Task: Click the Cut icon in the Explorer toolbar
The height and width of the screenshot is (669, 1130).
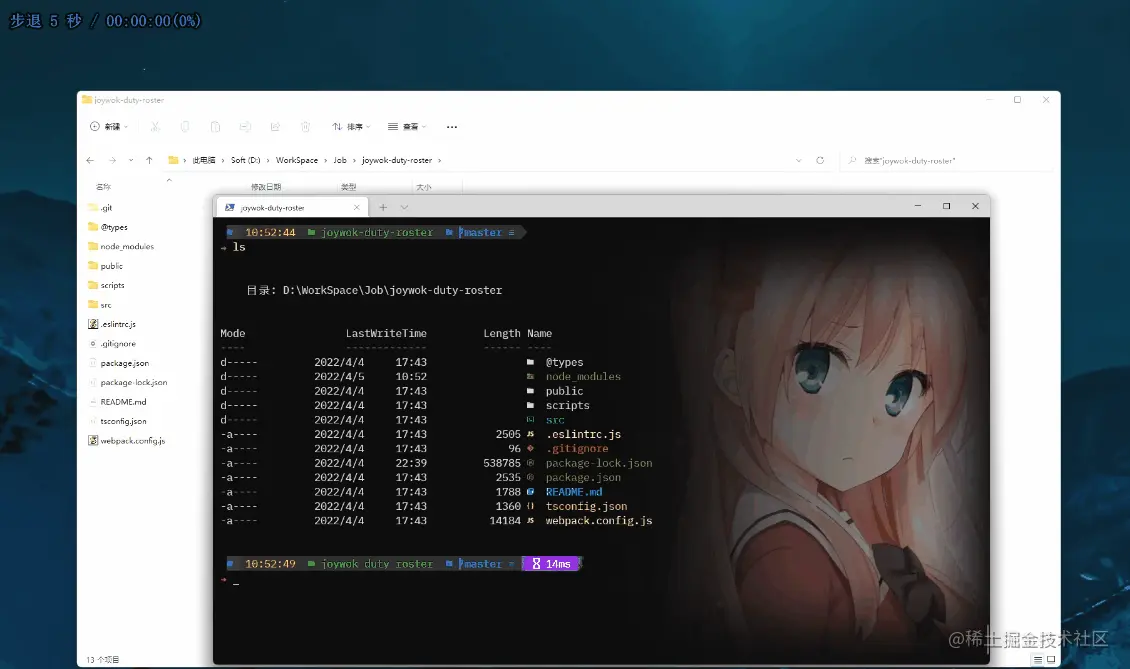Action: coord(156,126)
